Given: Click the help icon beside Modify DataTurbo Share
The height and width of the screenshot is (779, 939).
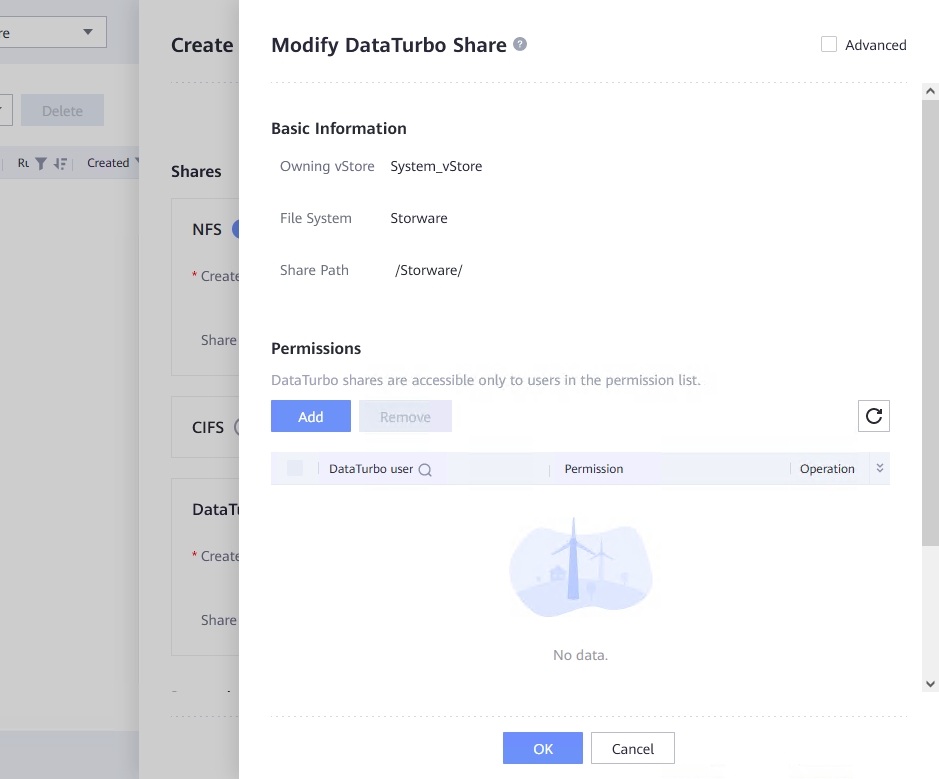Looking at the screenshot, I should point(520,44).
